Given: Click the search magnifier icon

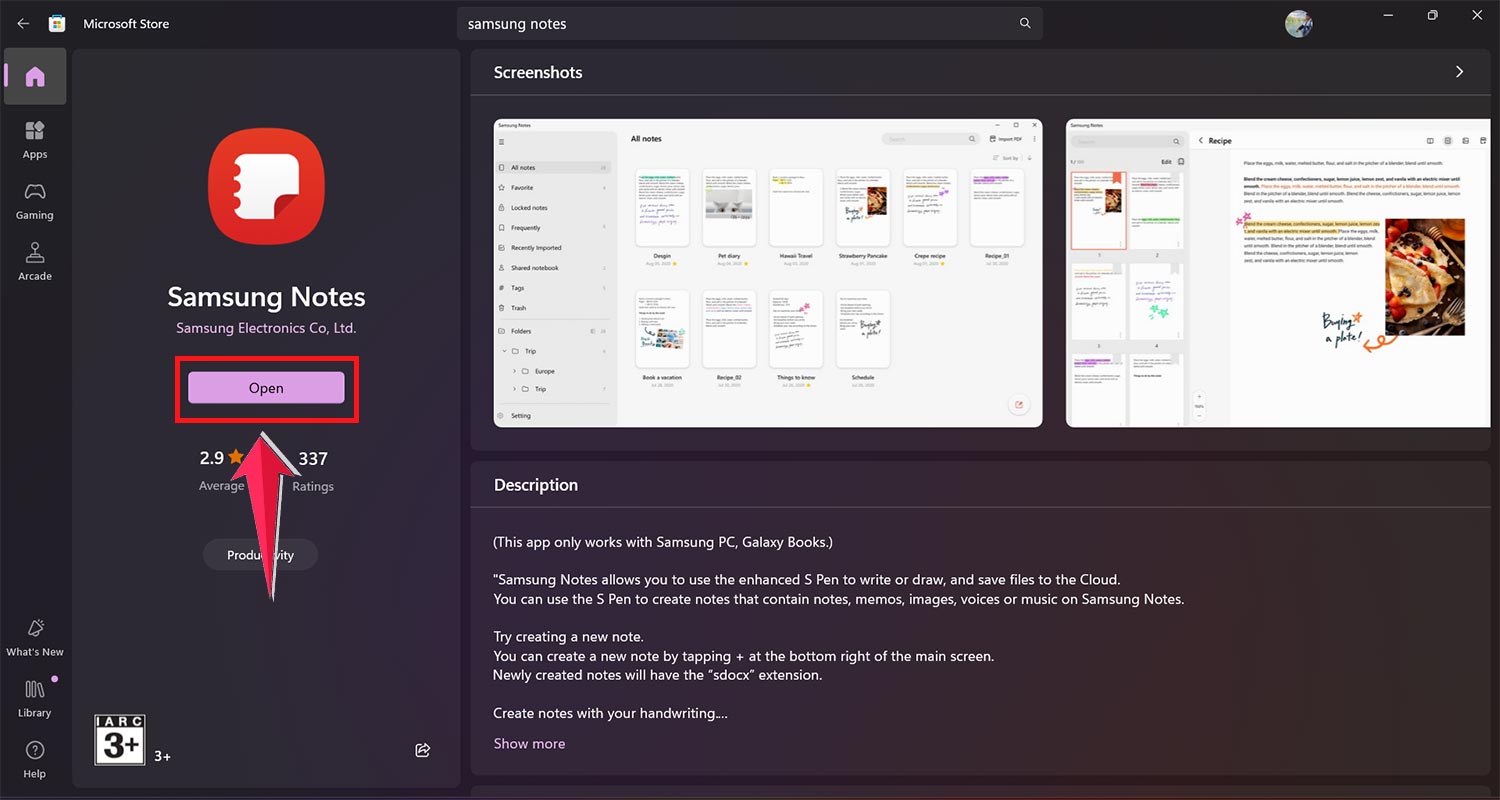Looking at the screenshot, I should coord(1025,24).
